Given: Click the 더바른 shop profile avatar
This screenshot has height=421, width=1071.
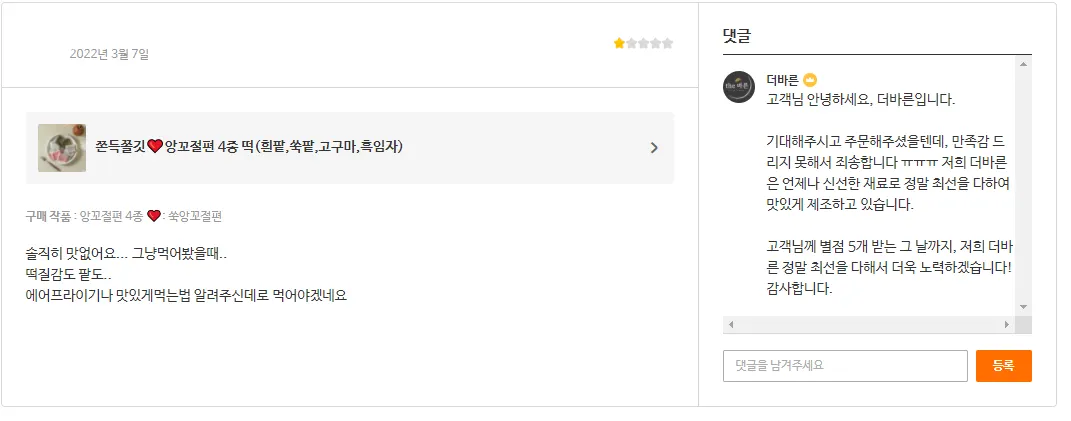Looking at the screenshot, I should coord(739,87).
